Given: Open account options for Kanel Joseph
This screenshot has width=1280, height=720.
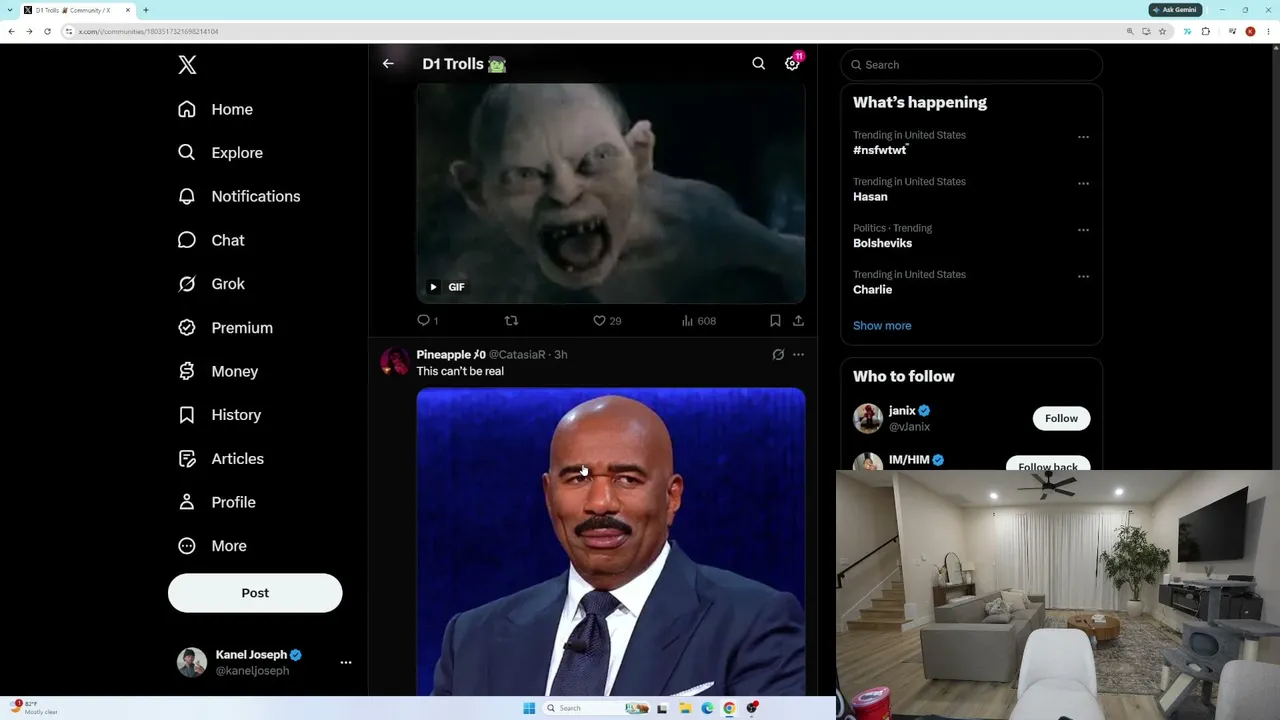Looking at the screenshot, I should point(346,662).
